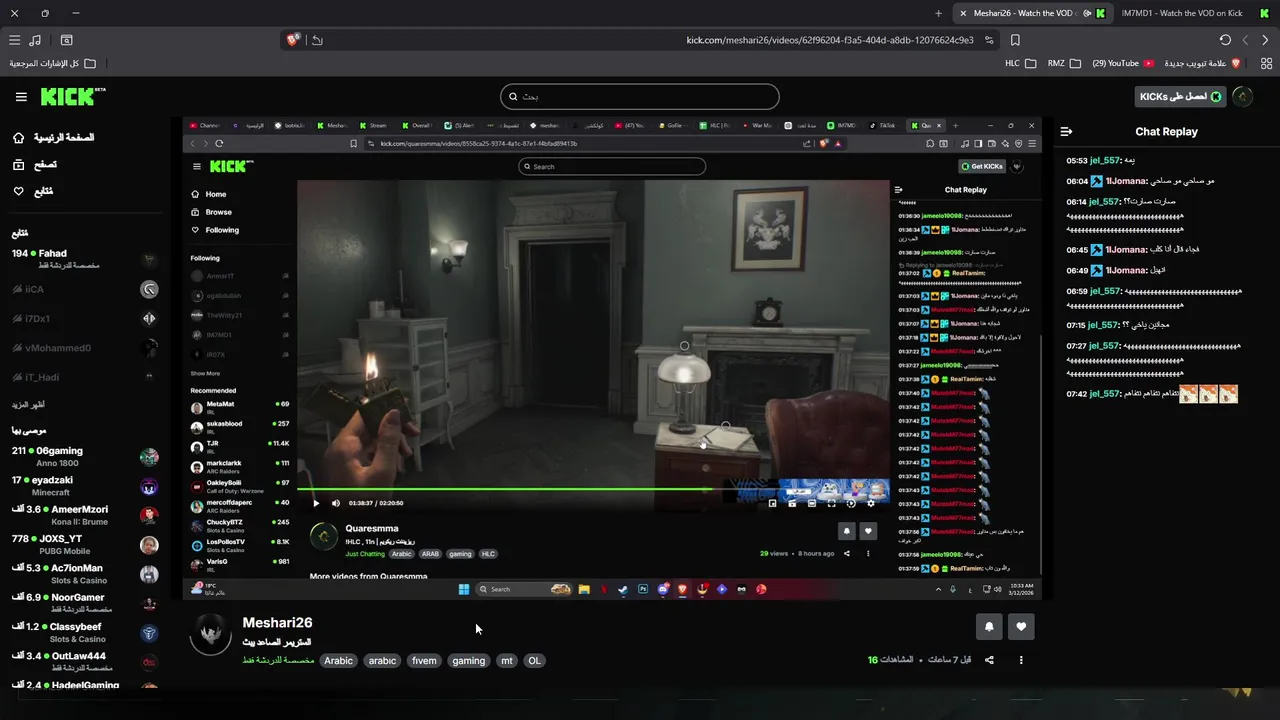Toggle follow heart for Meshari26
This screenshot has height=720, width=1280.
pyautogui.click(x=1021, y=627)
